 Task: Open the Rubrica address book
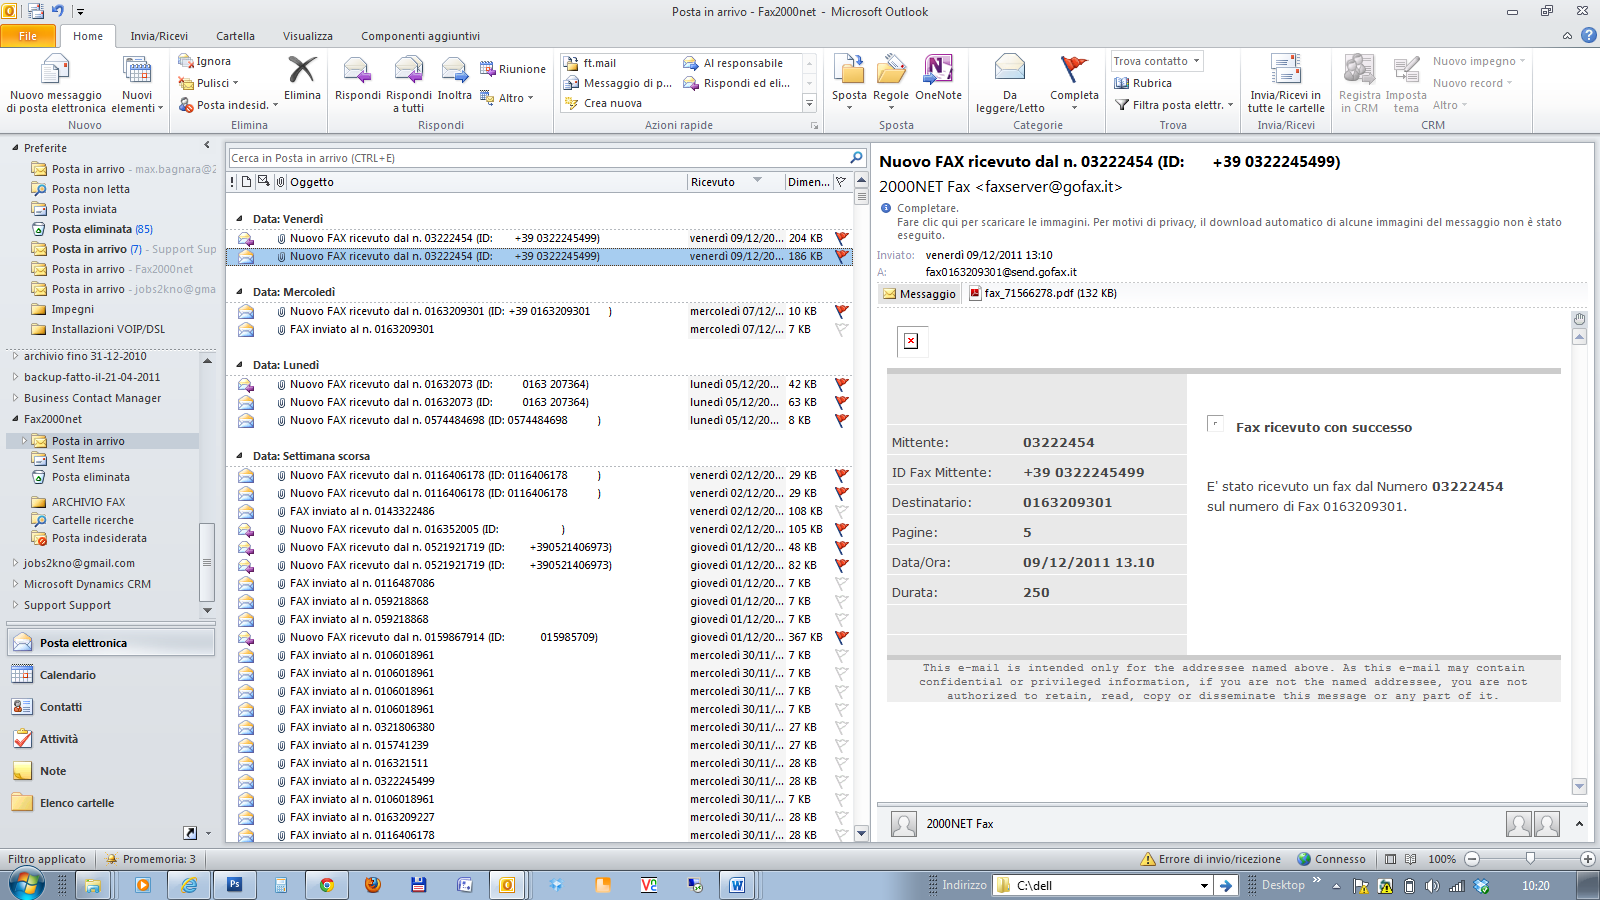1143,83
